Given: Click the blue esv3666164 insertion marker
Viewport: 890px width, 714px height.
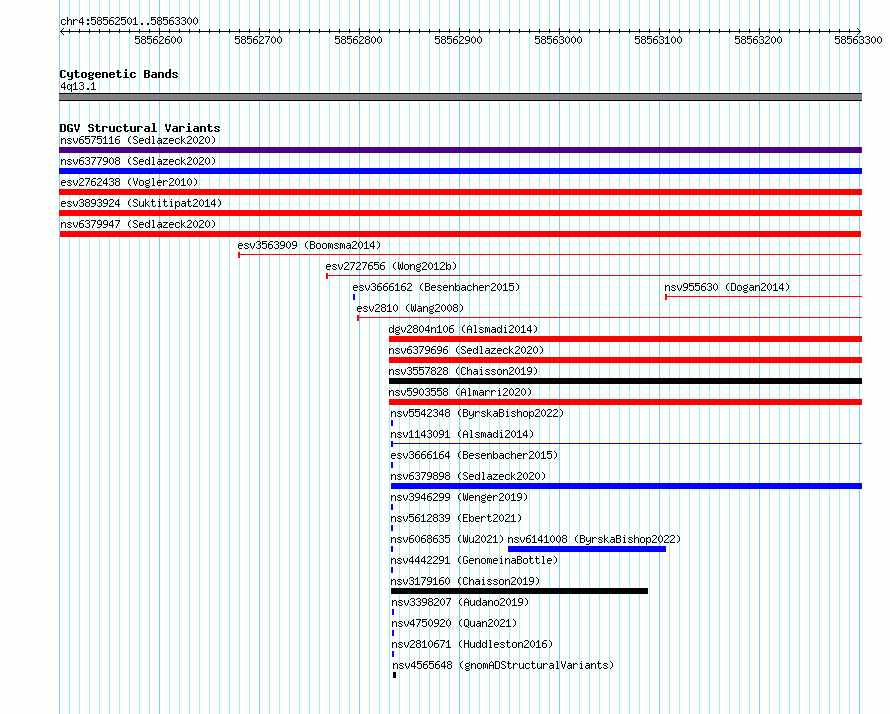Looking at the screenshot, I should (392, 465).
